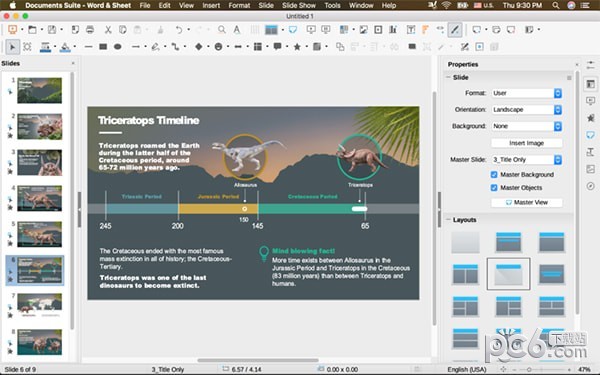Click the Master View button
The height and width of the screenshot is (375, 600).
527,202
